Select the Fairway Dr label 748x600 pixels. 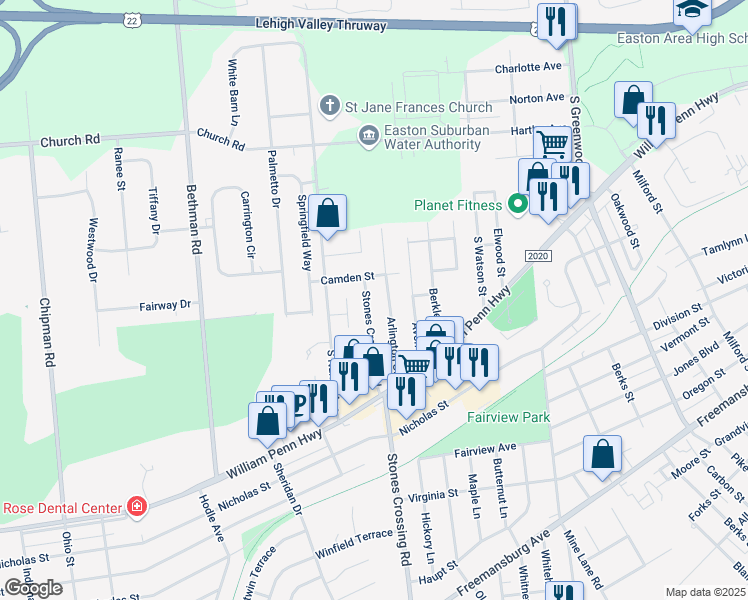[165, 305]
